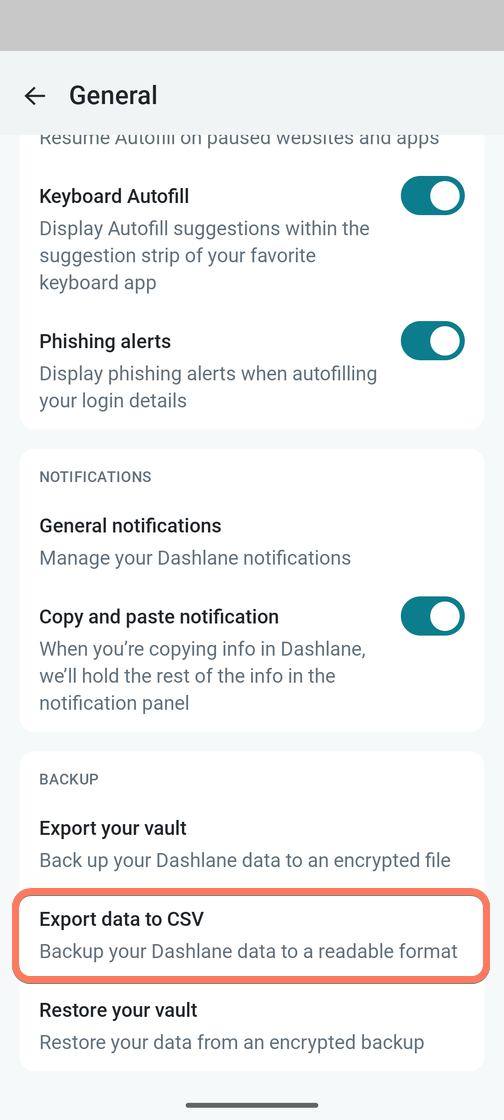Go back using the arrow icon
The height and width of the screenshot is (1120, 504).
coord(34,96)
